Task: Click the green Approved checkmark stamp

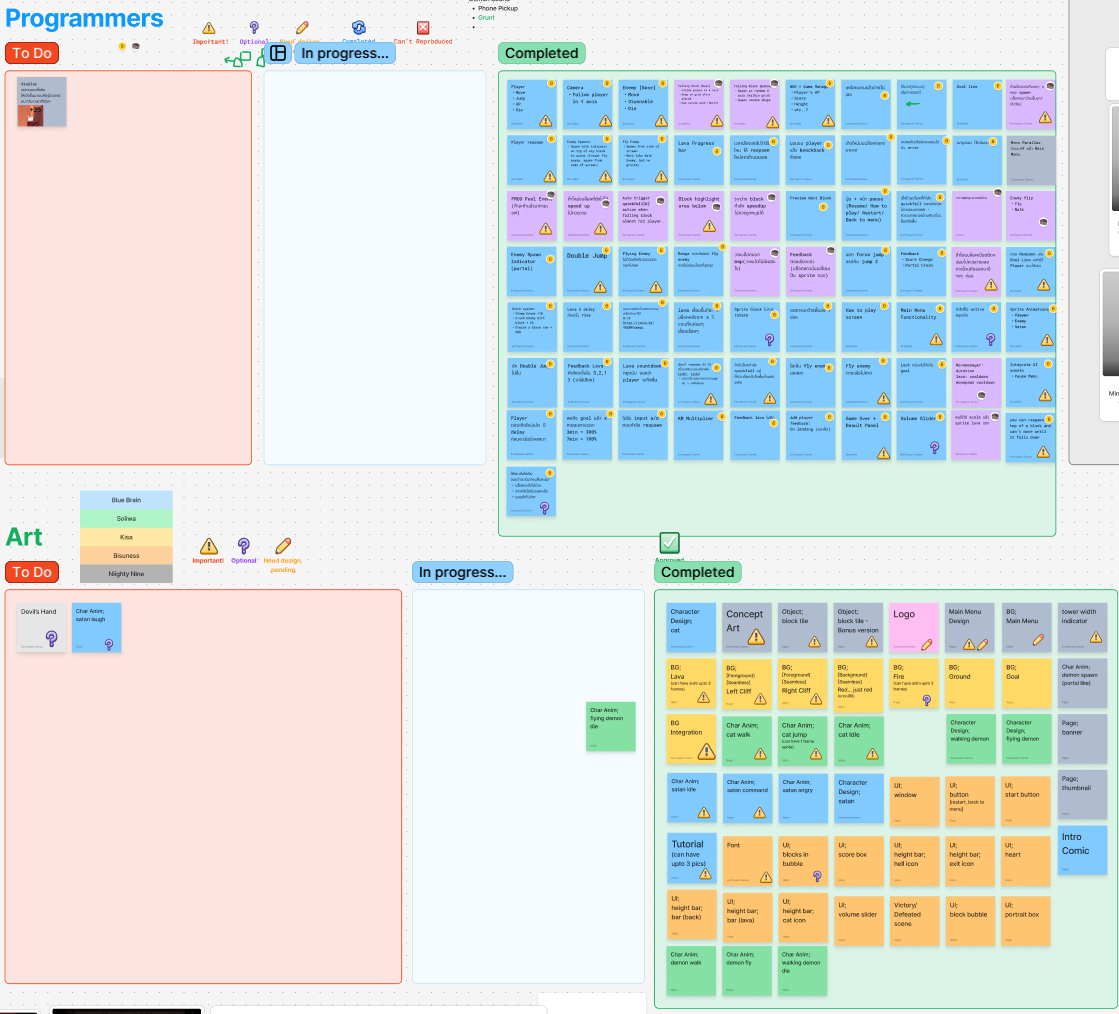Action: pyautogui.click(x=669, y=542)
